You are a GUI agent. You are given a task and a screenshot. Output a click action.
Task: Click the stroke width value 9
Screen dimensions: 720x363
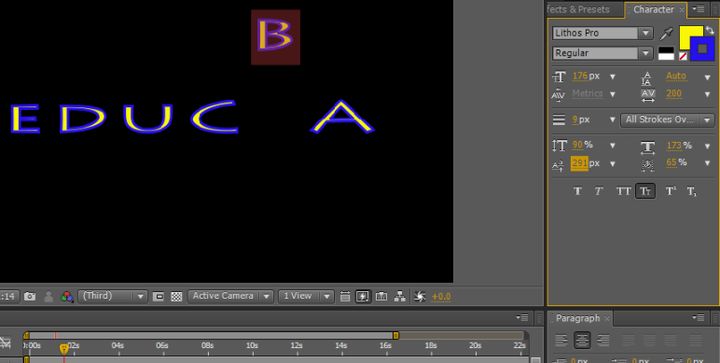click(x=574, y=119)
